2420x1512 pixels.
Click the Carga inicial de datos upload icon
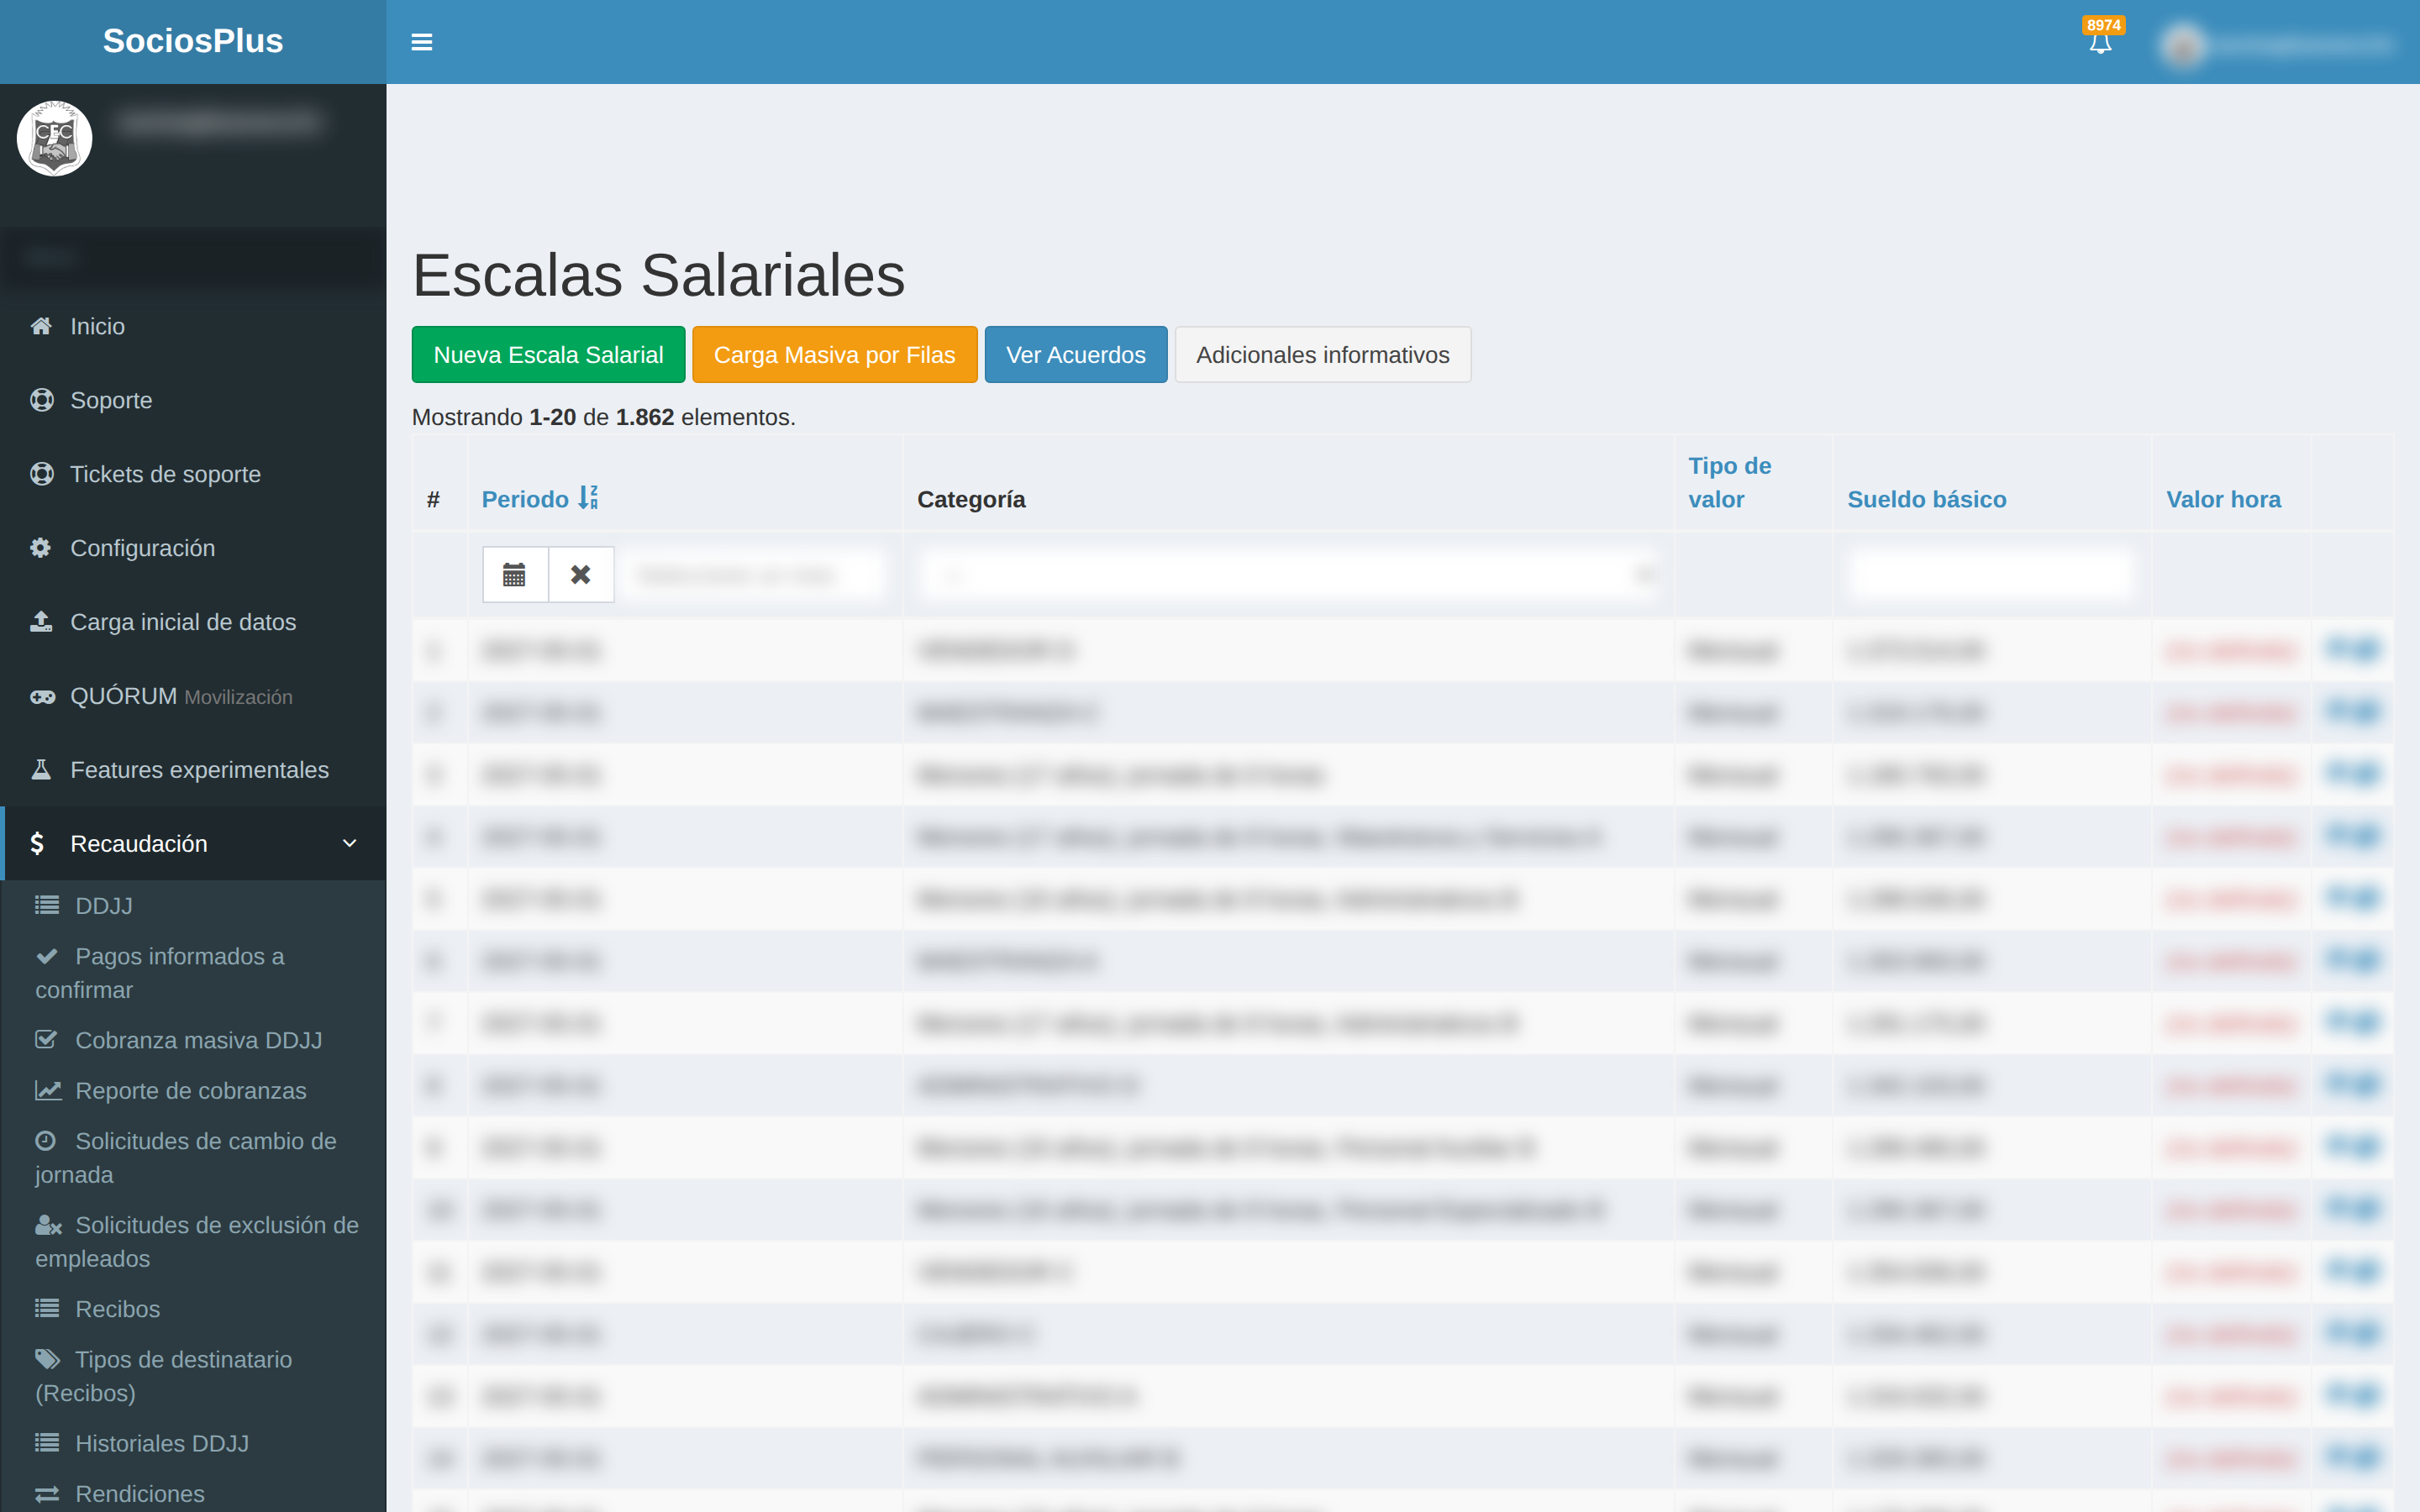[41, 622]
